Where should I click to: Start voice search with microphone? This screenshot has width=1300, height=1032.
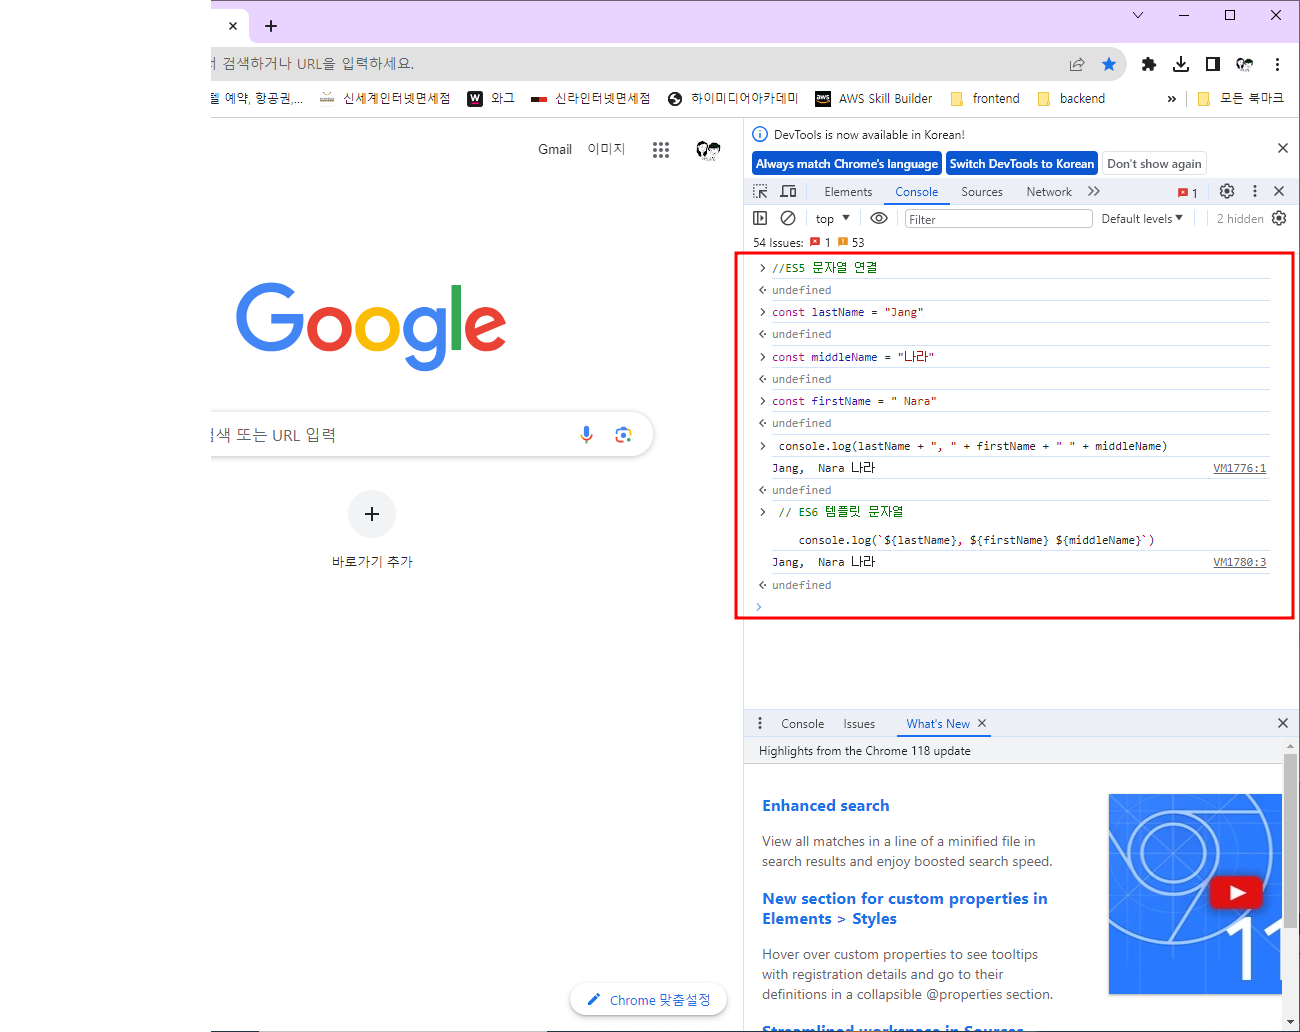point(587,434)
